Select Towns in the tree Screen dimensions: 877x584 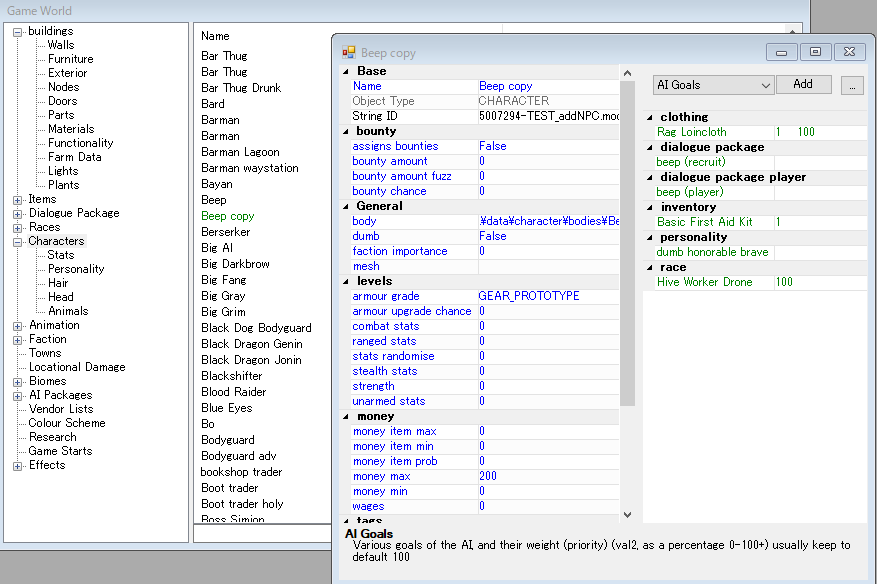pyautogui.click(x=45, y=352)
